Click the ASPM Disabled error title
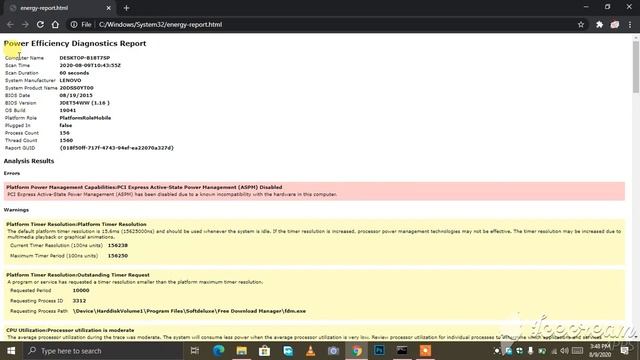Viewport: 640px width, 360px height. 144,187
